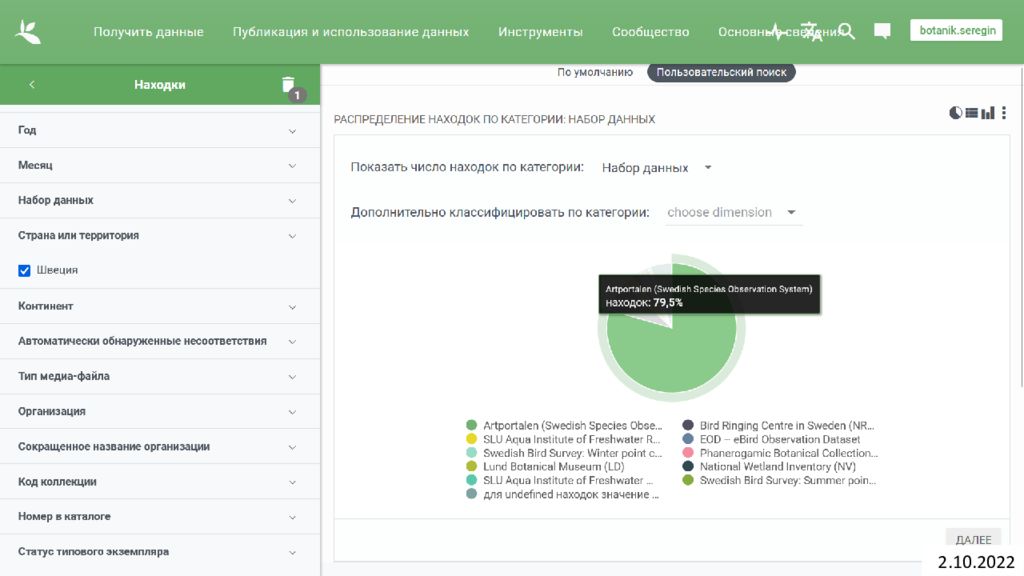Switch chart to pie view icon

click(x=955, y=113)
